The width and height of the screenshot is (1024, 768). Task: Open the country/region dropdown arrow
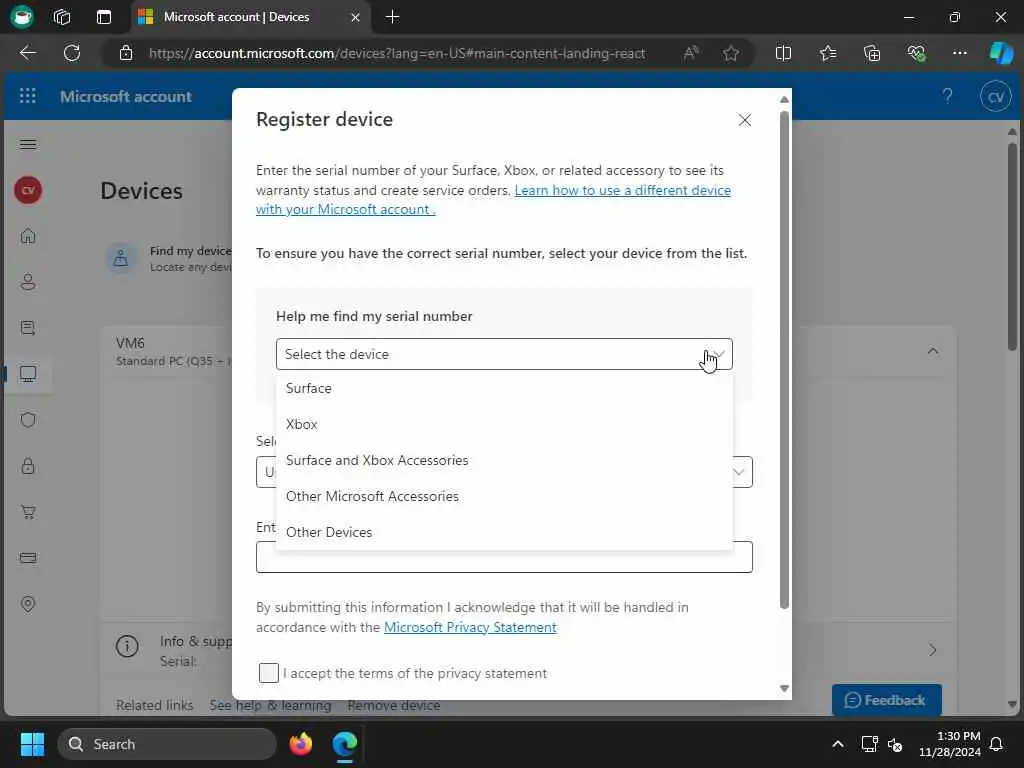point(739,472)
